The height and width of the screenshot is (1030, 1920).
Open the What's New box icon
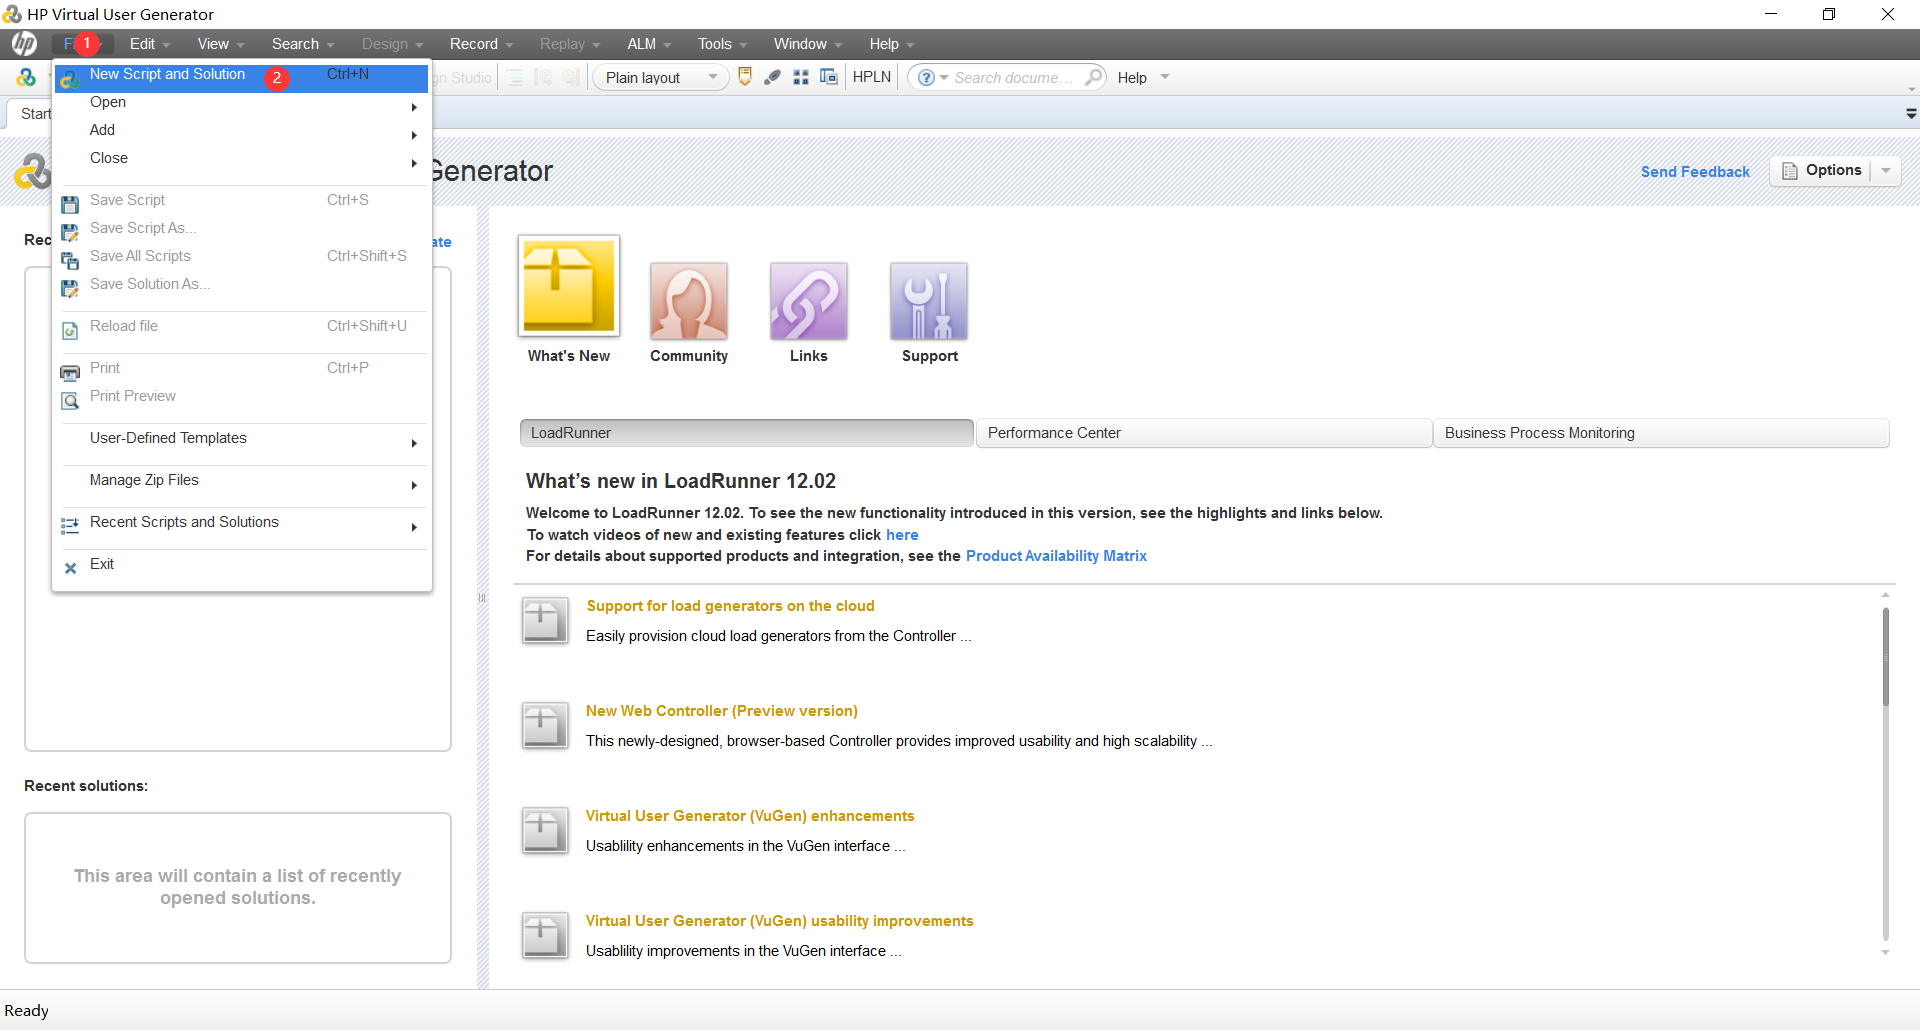(569, 286)
